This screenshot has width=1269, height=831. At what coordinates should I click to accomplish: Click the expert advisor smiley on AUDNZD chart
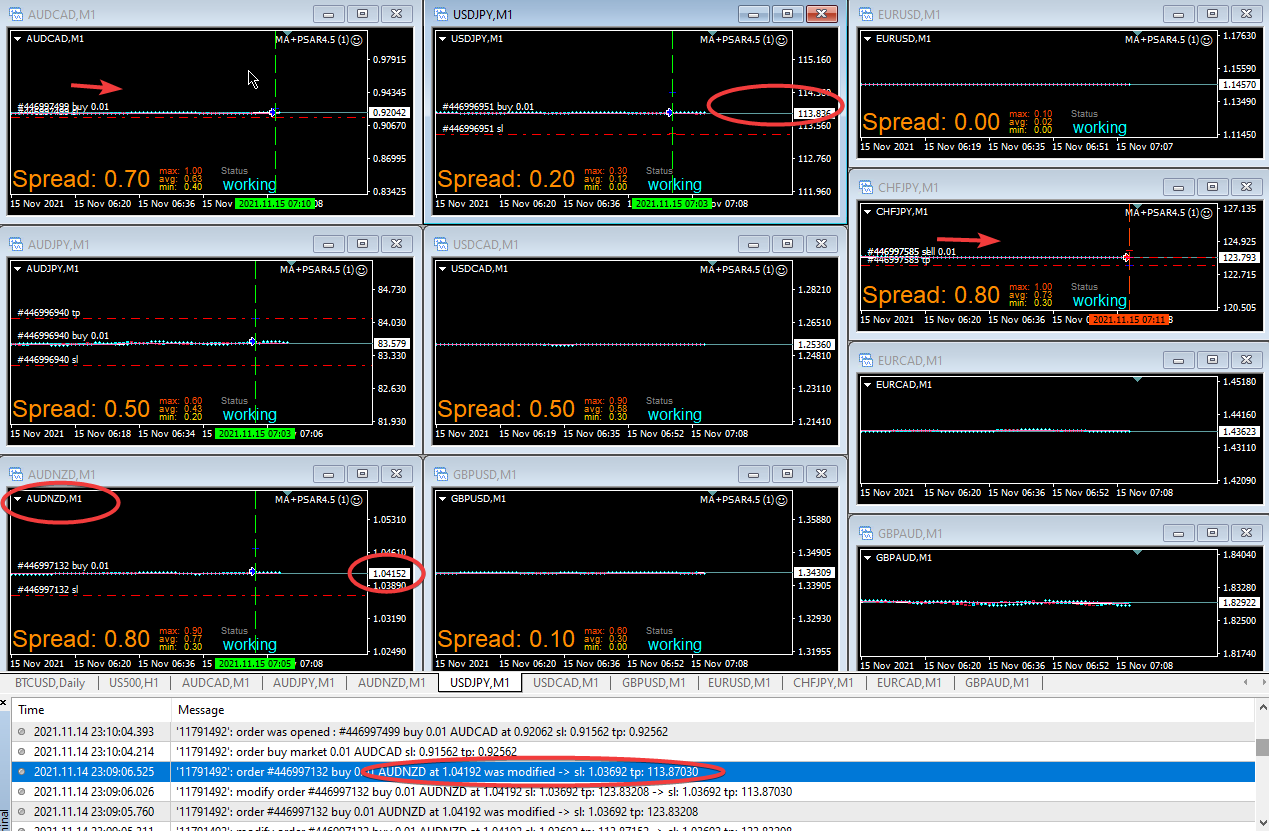point(357,499)
